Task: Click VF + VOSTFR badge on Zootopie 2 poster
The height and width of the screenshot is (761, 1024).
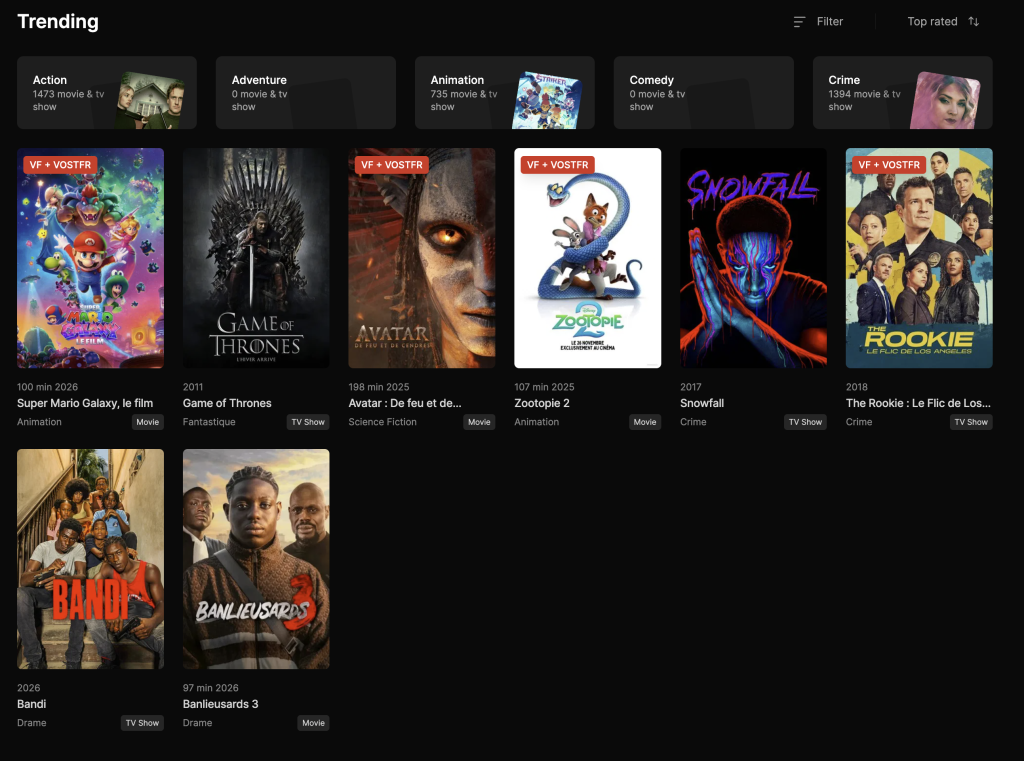Action: click(x=558, y=165)
